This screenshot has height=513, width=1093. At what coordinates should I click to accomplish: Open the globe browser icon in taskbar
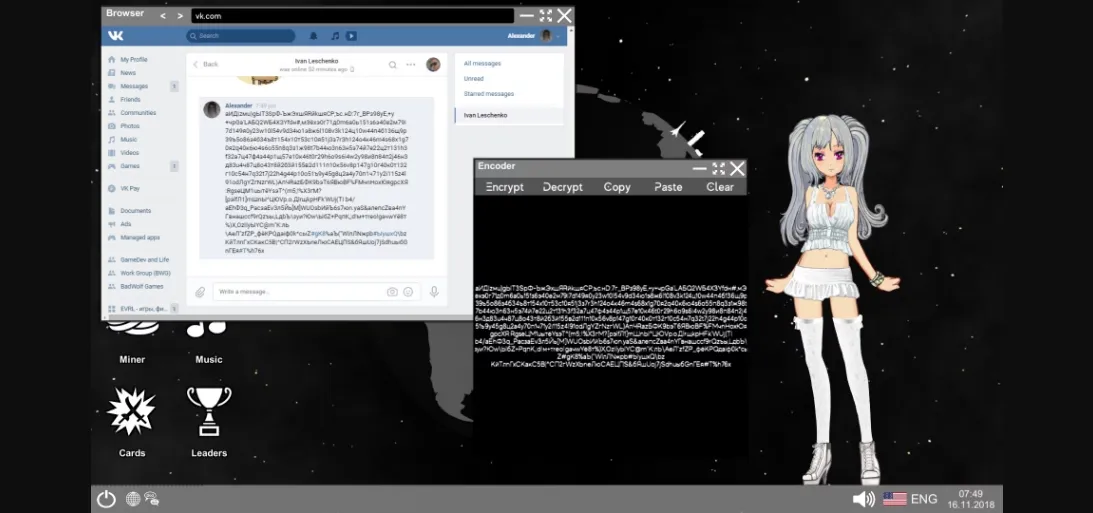click(133, 498)
